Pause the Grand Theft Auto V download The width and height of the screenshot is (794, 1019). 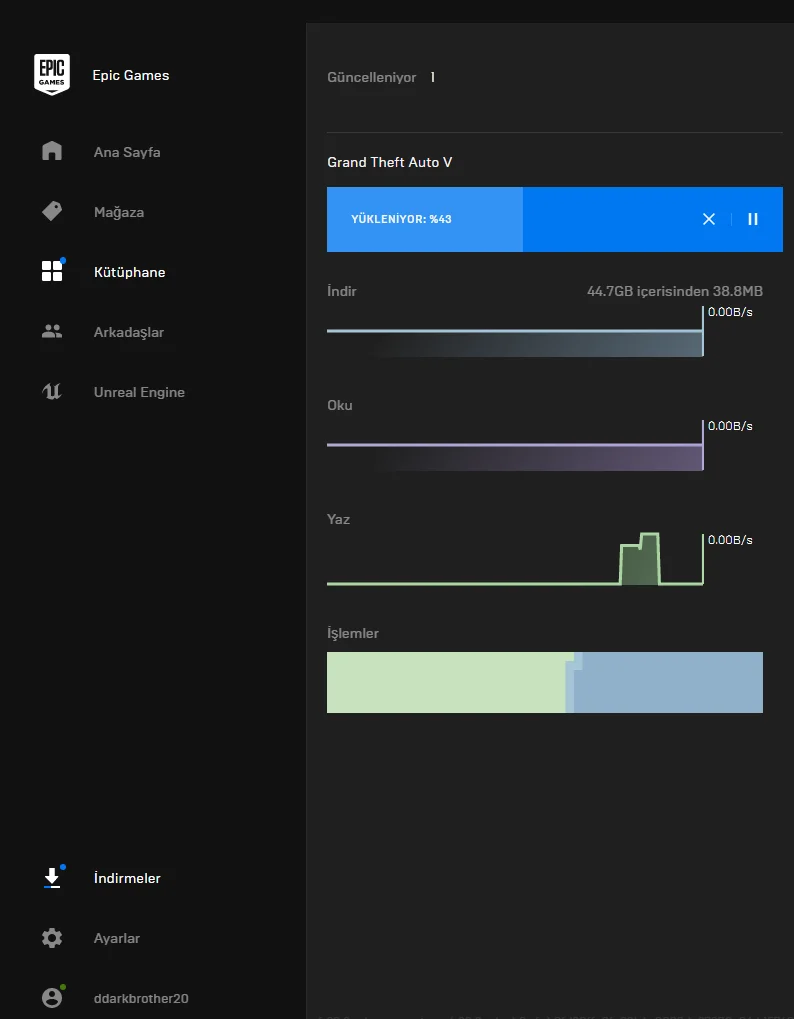[x=753, y=219]
